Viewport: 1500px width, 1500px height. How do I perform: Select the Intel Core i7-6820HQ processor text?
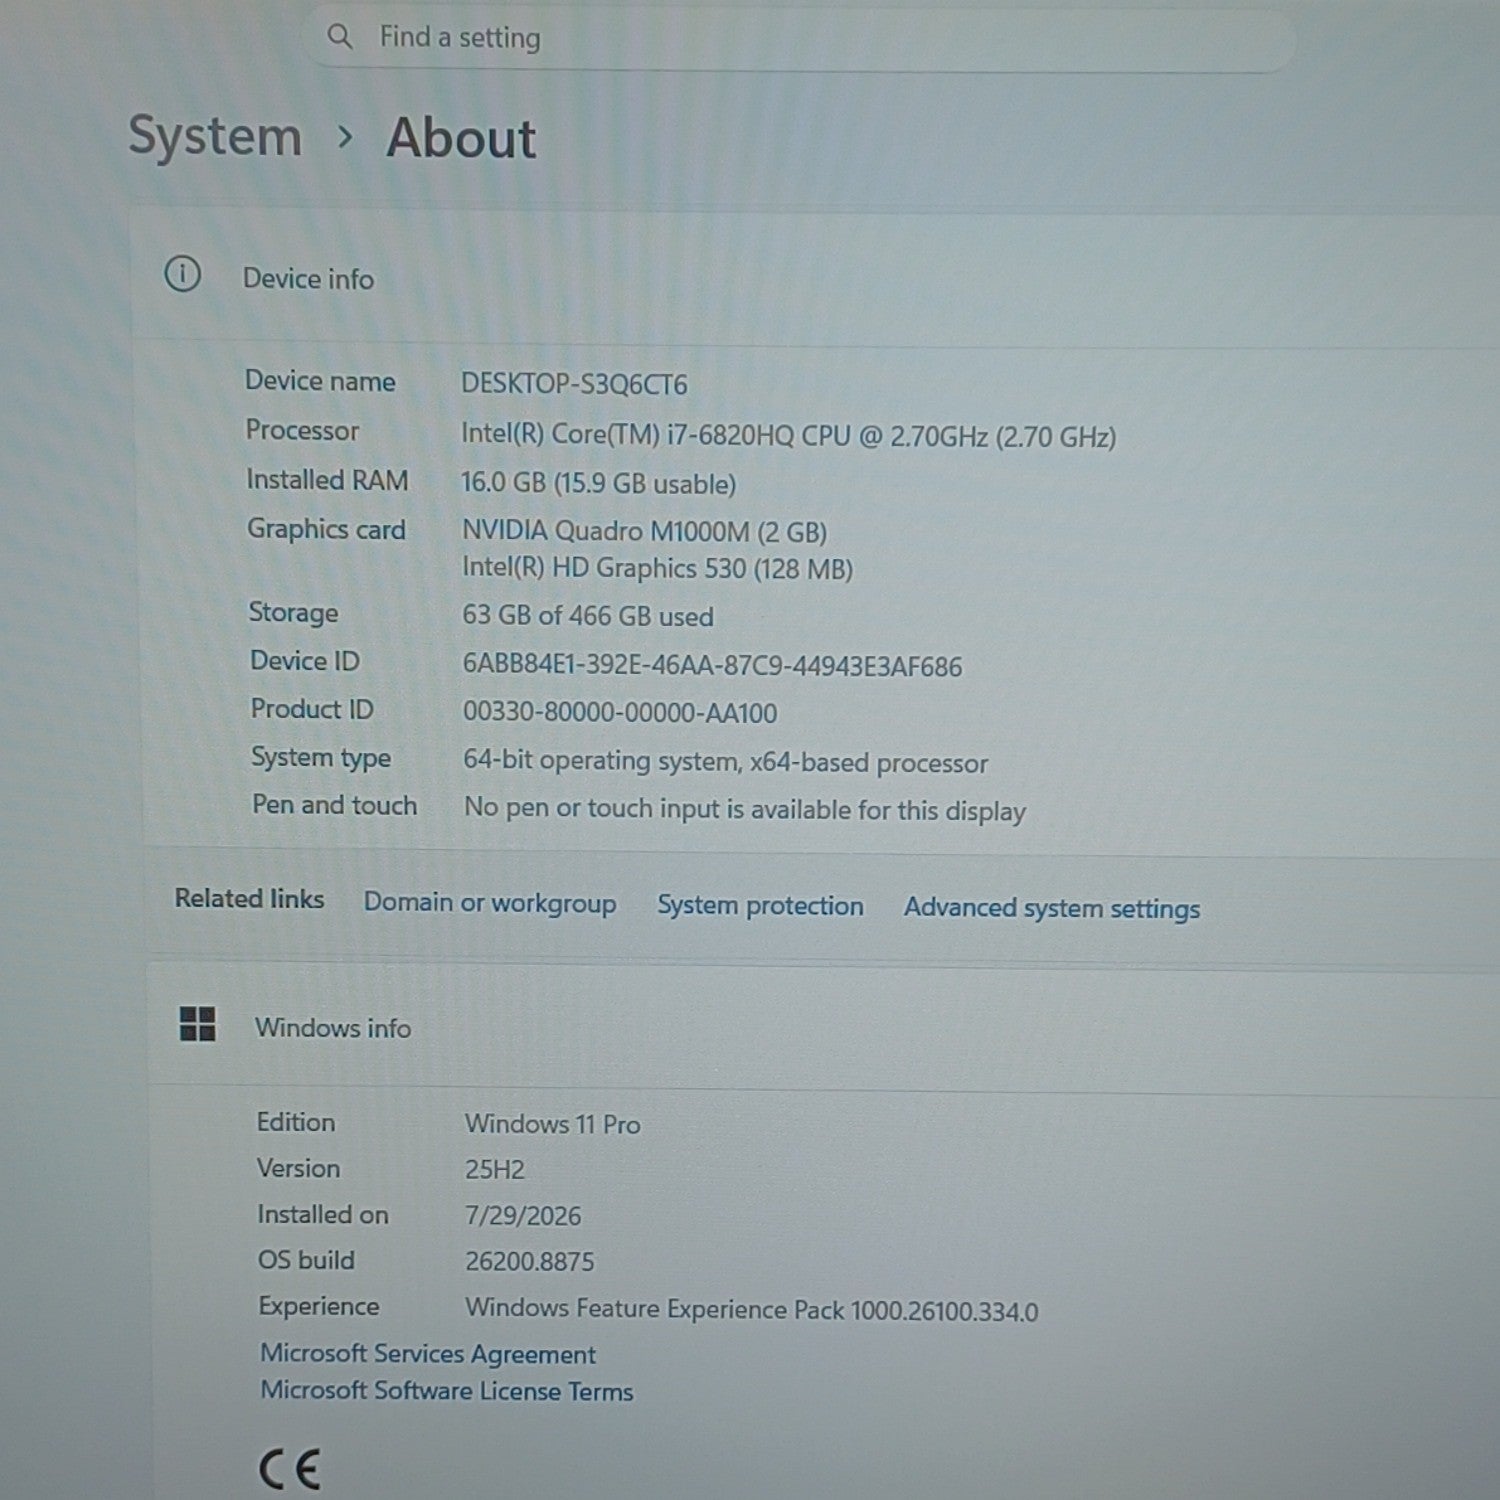pos(788,436)
